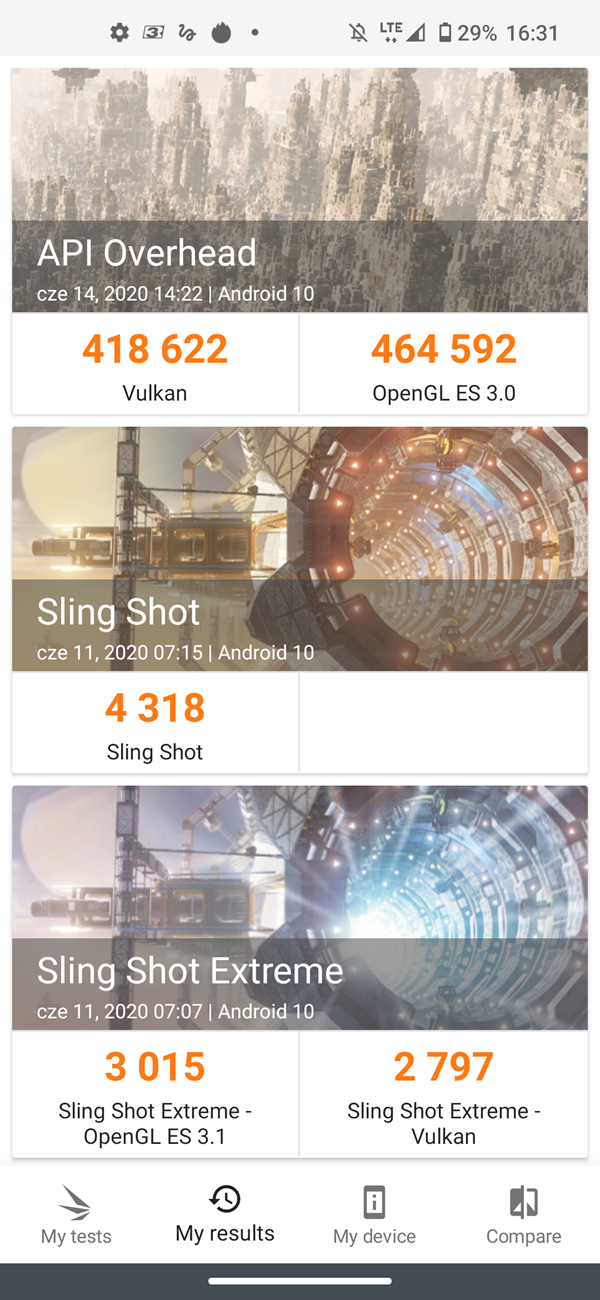The height and width of the screenshot is (1300, 600).
Task: Select the Vulkan score 418 622
Action: click(155, 349)
